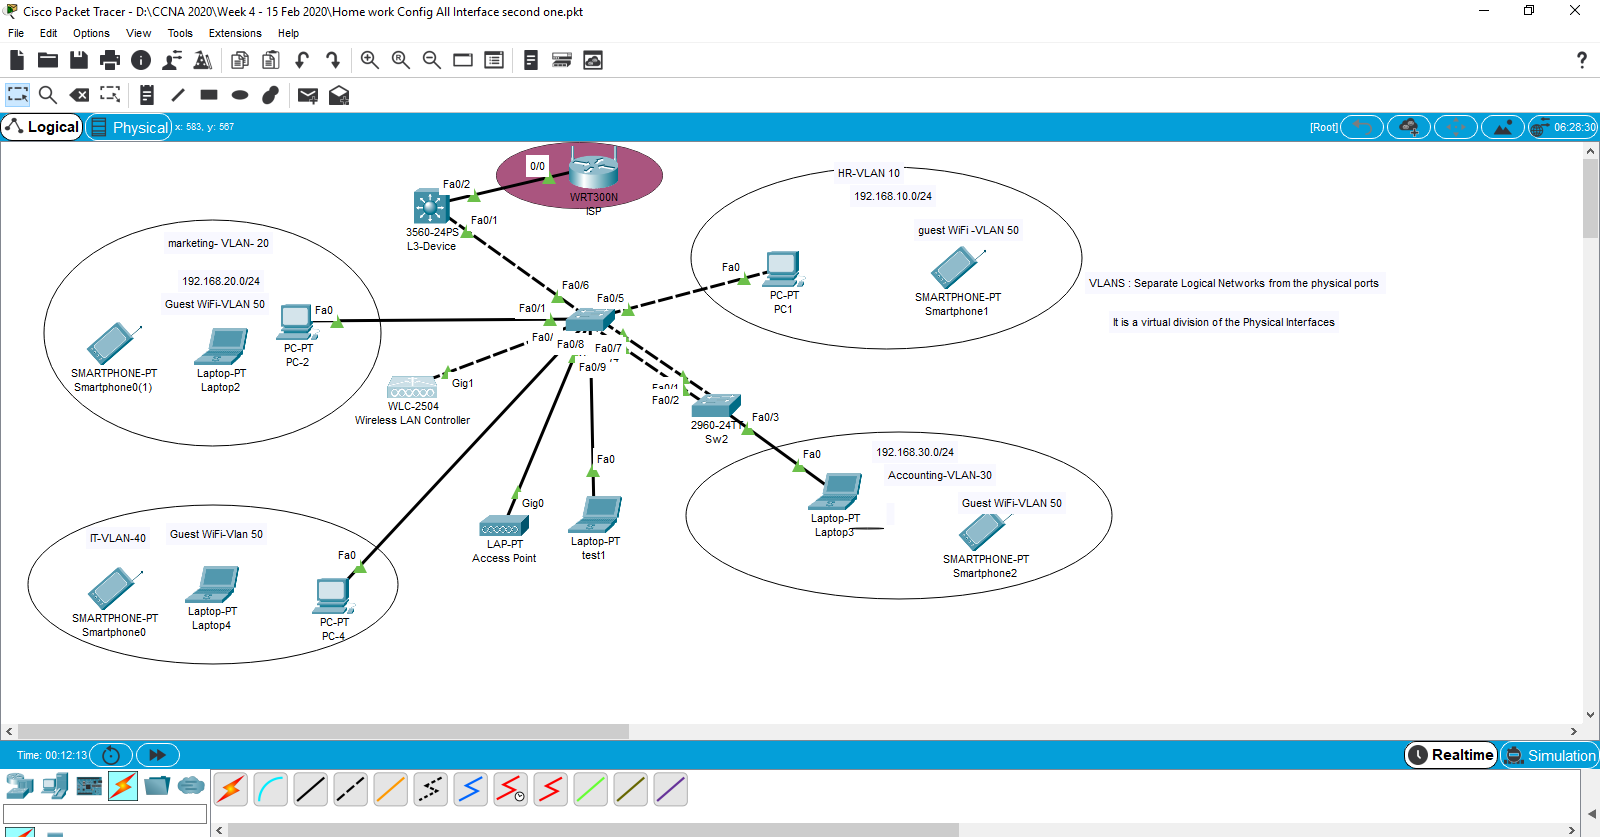This screenshot has height=837, width=1600.
Task: Pick the Draw Freeform tool
Action: coord(270,95)
